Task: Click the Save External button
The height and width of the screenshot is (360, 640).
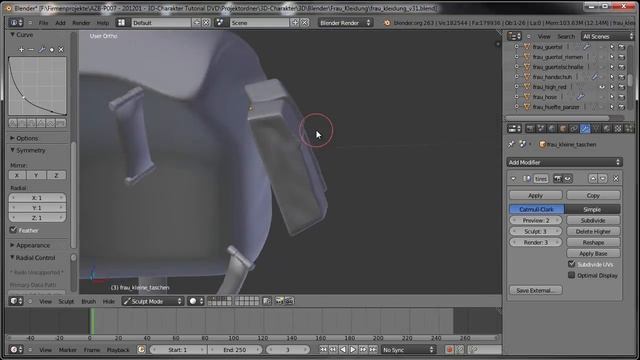Action: (x=536, y=290)
